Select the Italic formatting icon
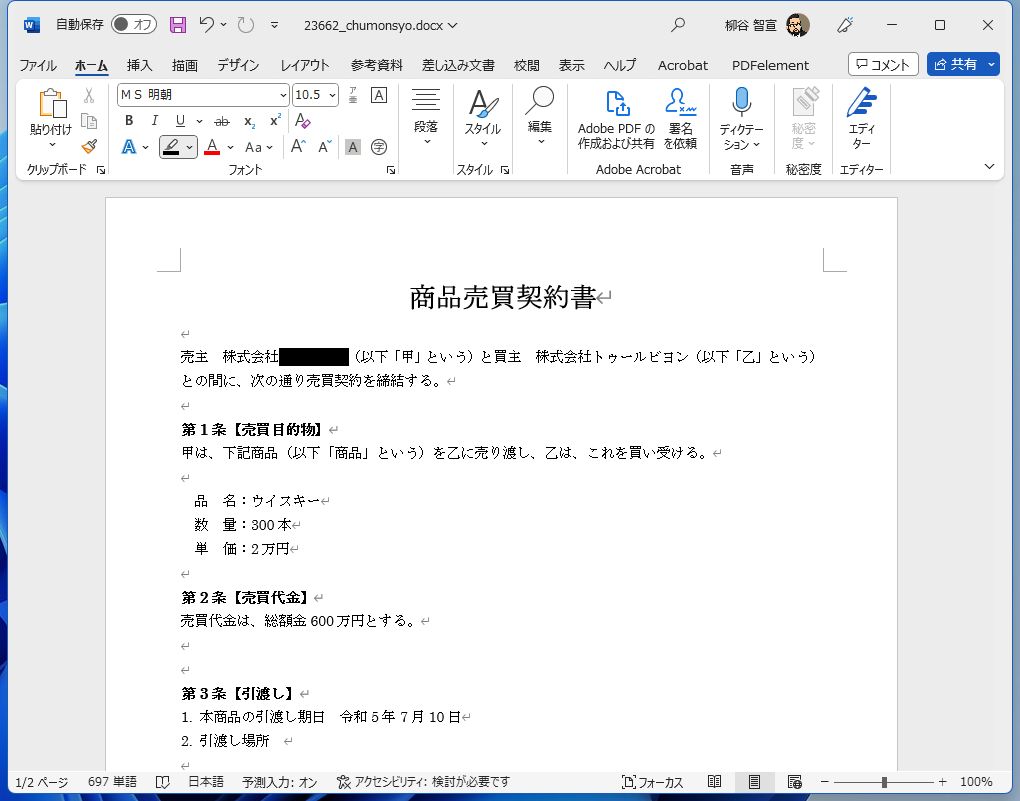This screenshot has height=801, width=1020. 153,119
